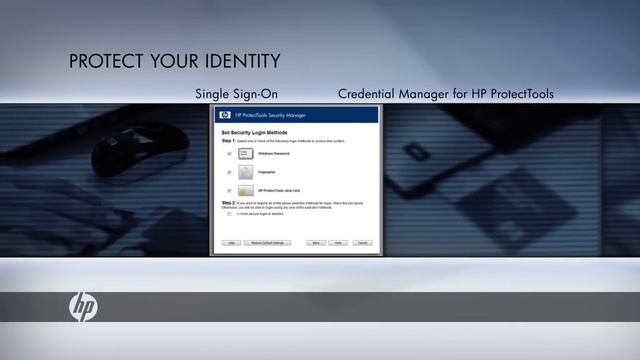Toggle the Fingerprint checkbox

[229, 172]
